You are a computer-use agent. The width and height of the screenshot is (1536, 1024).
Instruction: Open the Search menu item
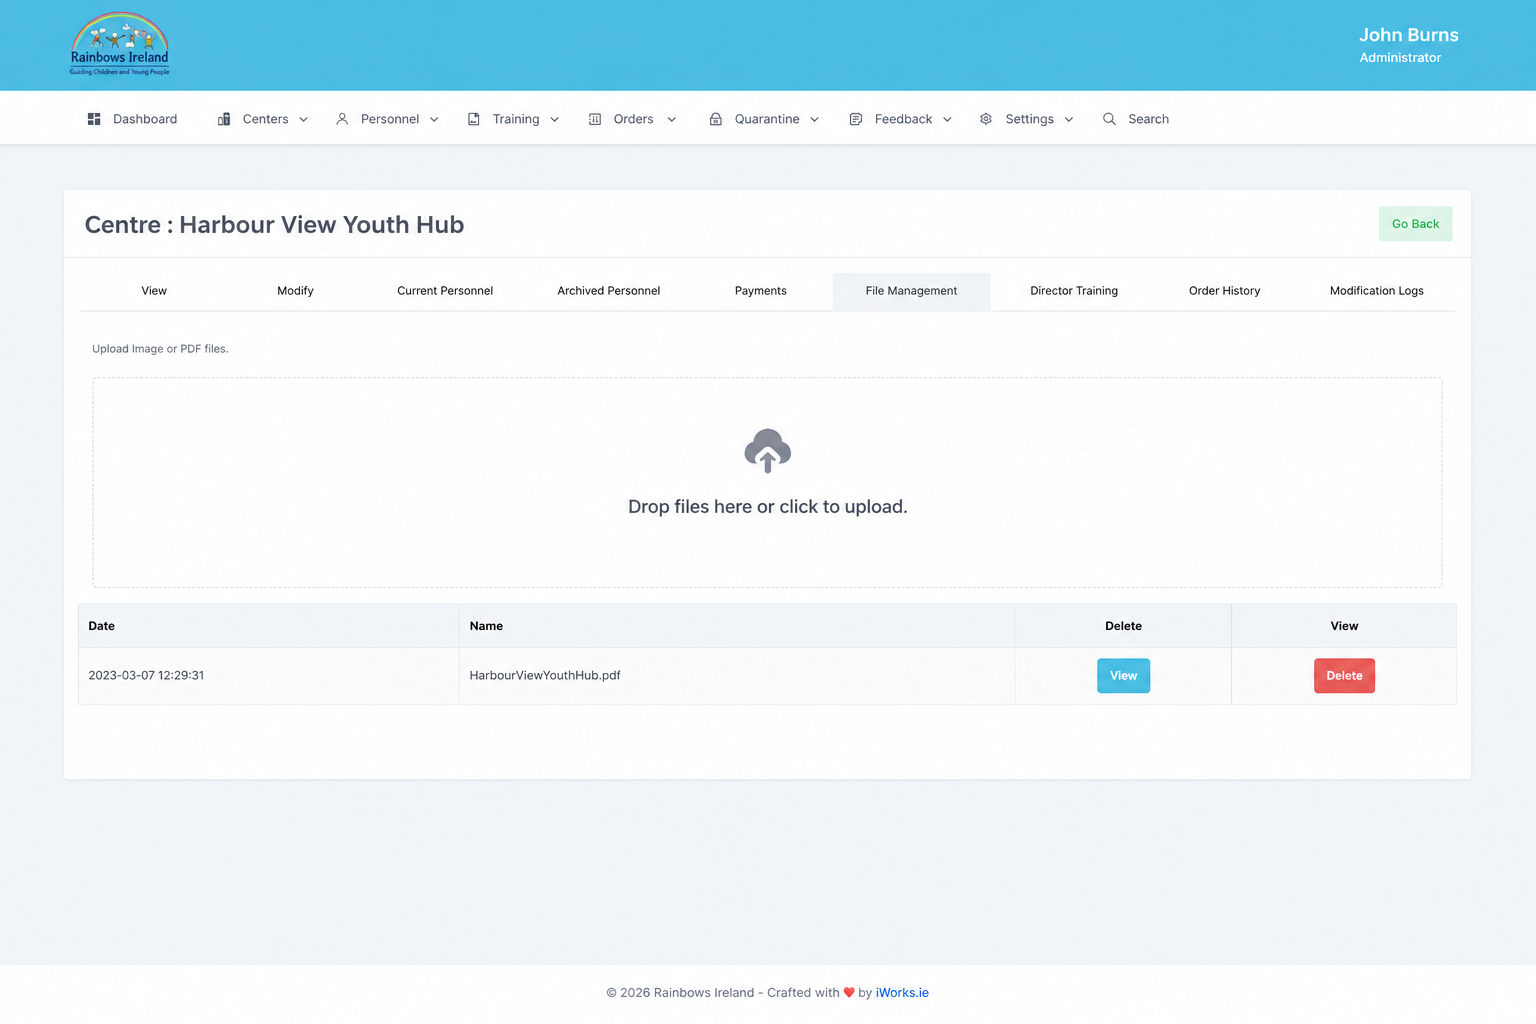(1136, 119)
